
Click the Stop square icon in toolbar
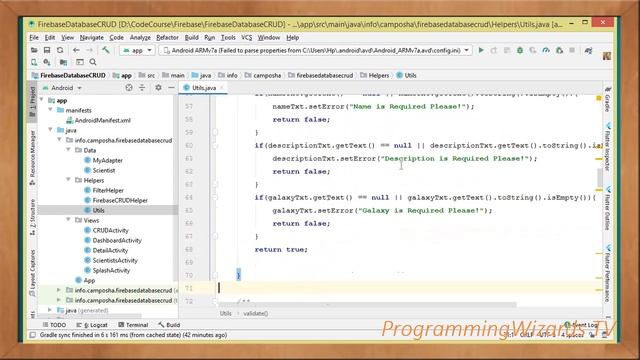pos(572,50)
